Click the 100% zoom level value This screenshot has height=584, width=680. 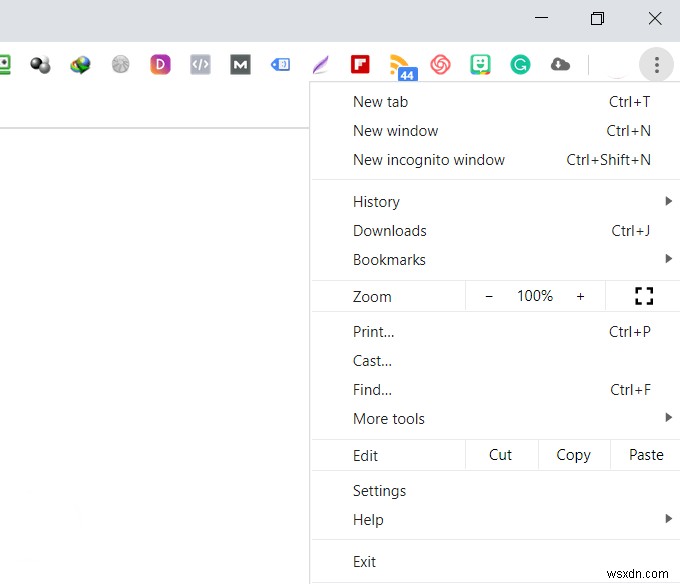point(535,296)
